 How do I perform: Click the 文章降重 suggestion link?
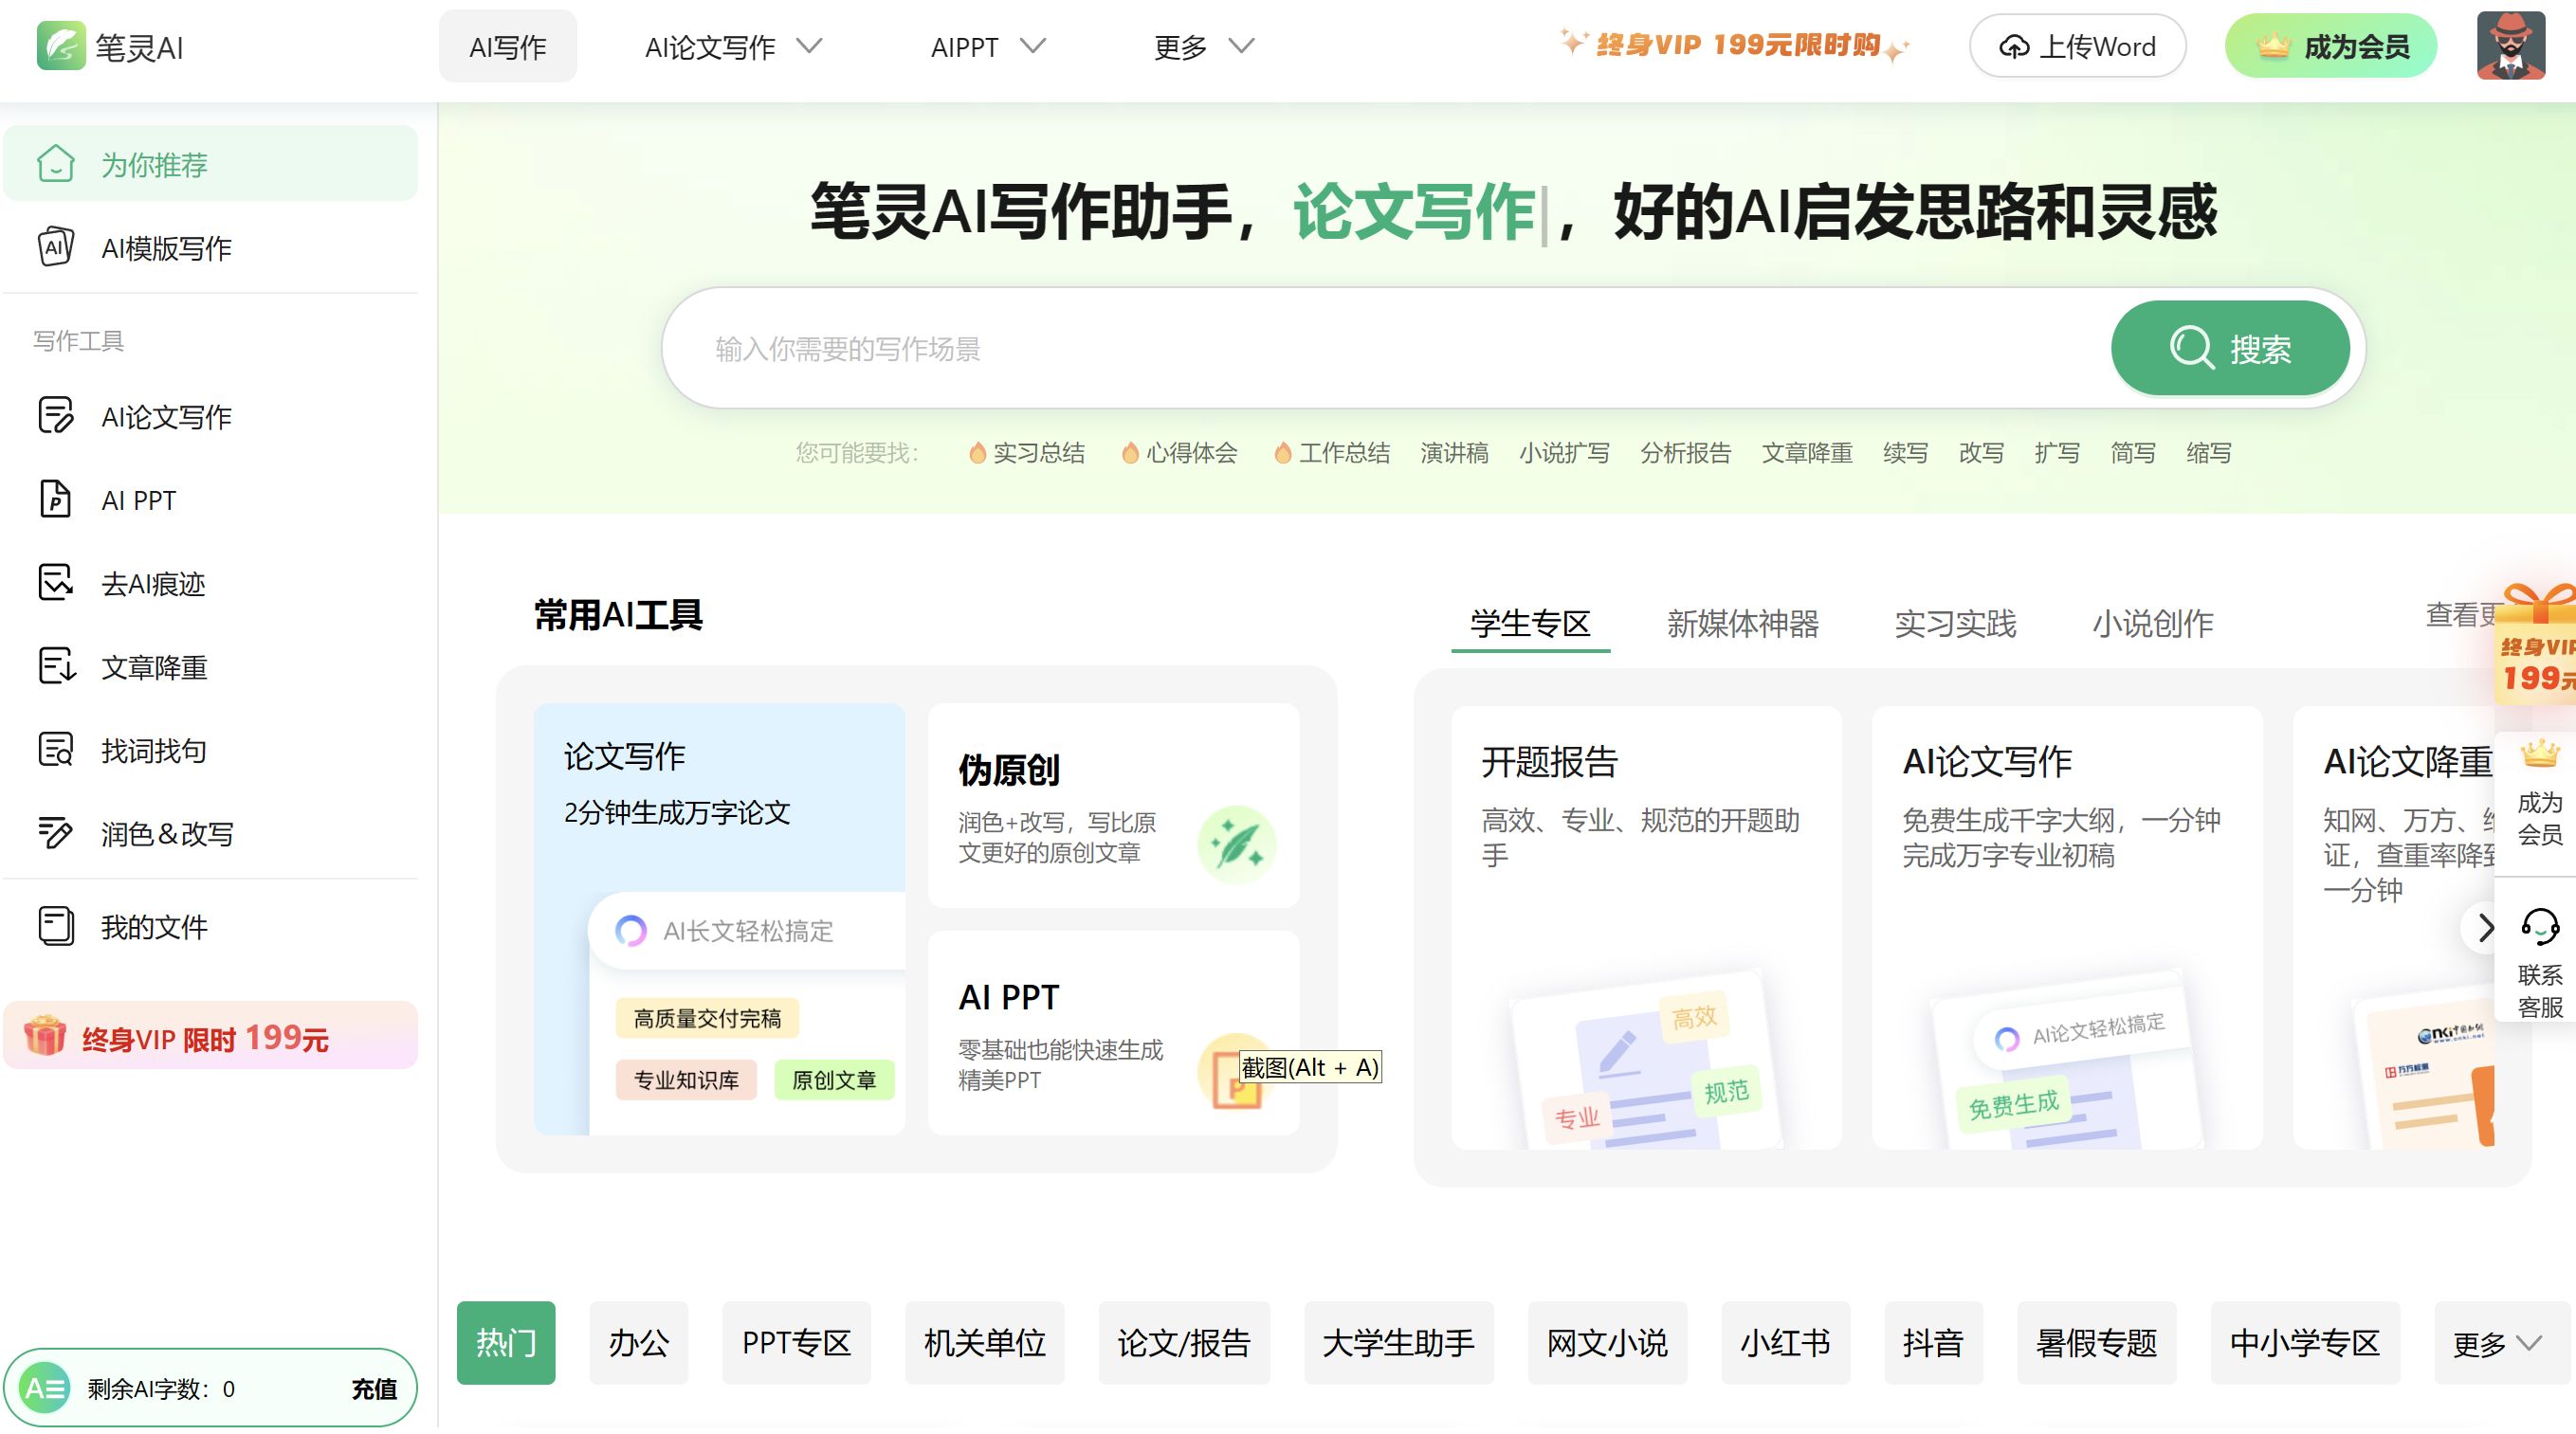tap(1806, 453)
